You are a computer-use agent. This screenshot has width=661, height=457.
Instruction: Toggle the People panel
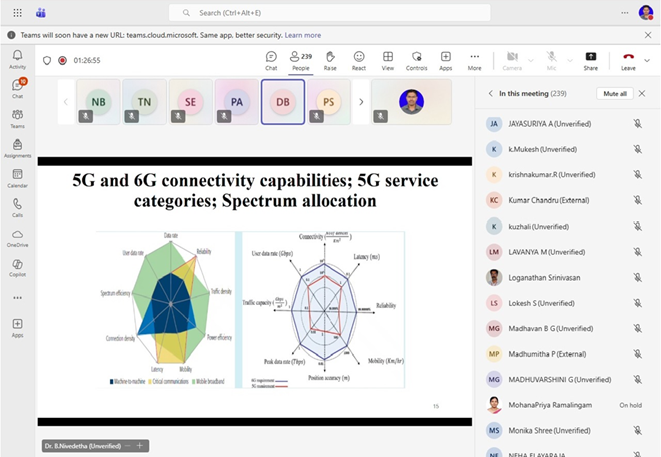299,59
